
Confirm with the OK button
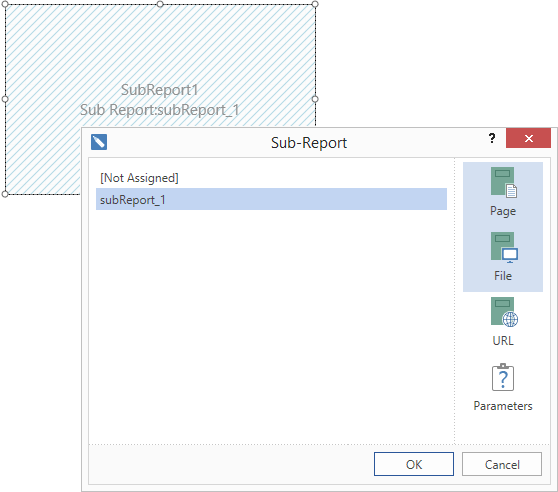click(414, 464)
